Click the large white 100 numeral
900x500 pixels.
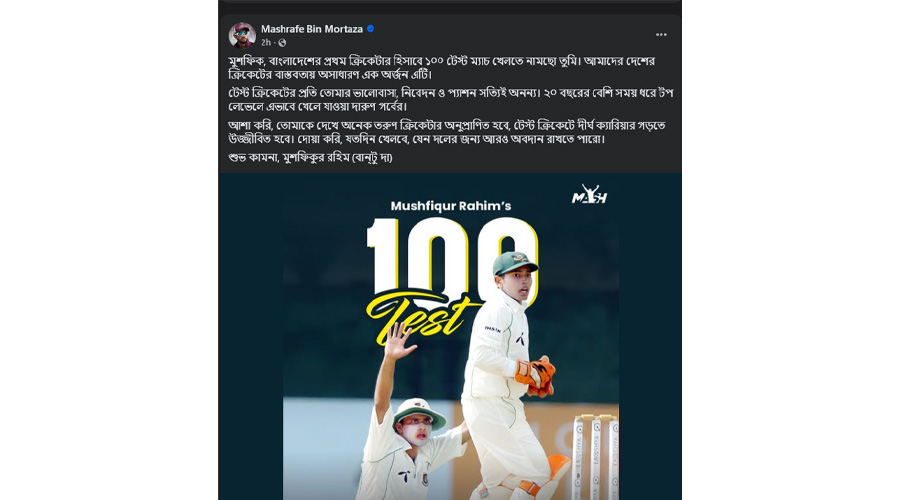pos(452,255)
